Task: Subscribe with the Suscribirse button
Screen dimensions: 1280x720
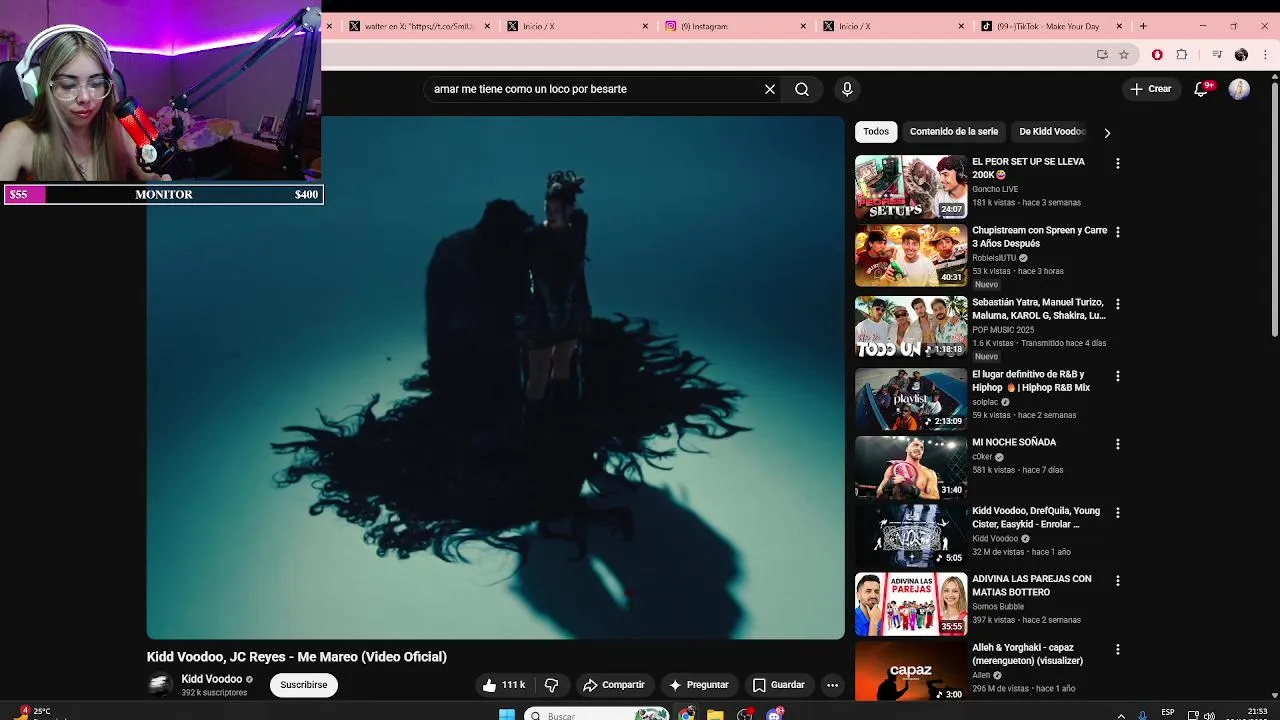Action: pos(303,685)
